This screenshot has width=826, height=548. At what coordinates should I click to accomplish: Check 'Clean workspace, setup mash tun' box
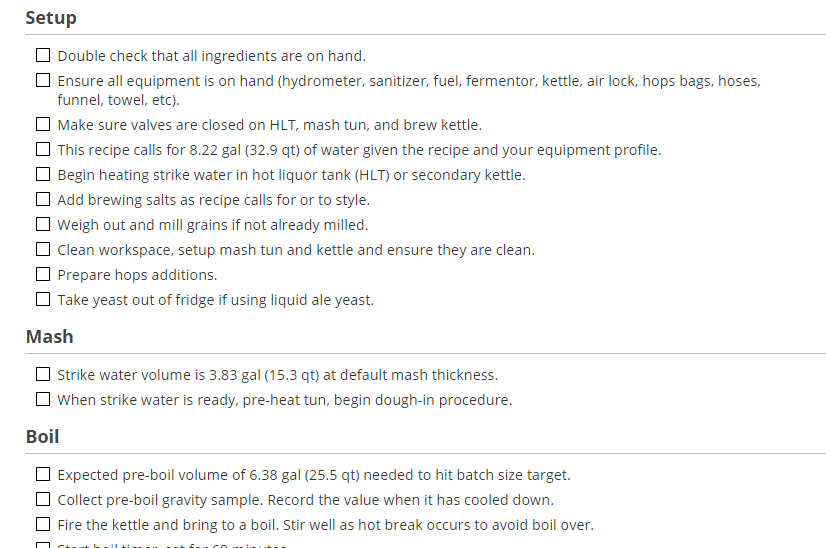[x=43, y=250]
